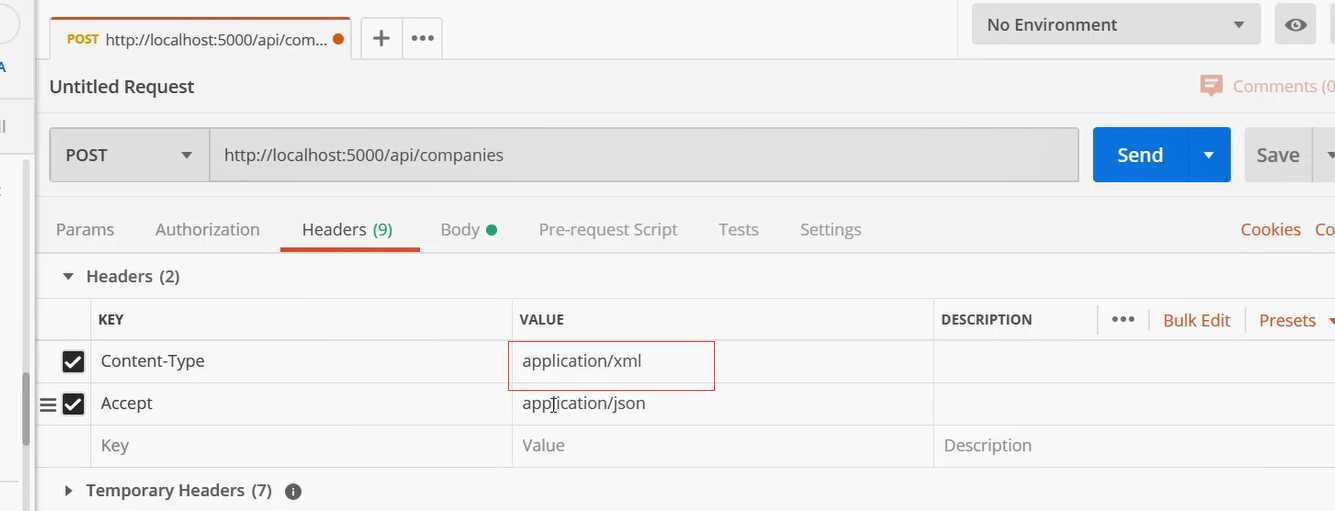Open a new request tab with plus icon
The image size is (1335, 511).
[381, 38]
